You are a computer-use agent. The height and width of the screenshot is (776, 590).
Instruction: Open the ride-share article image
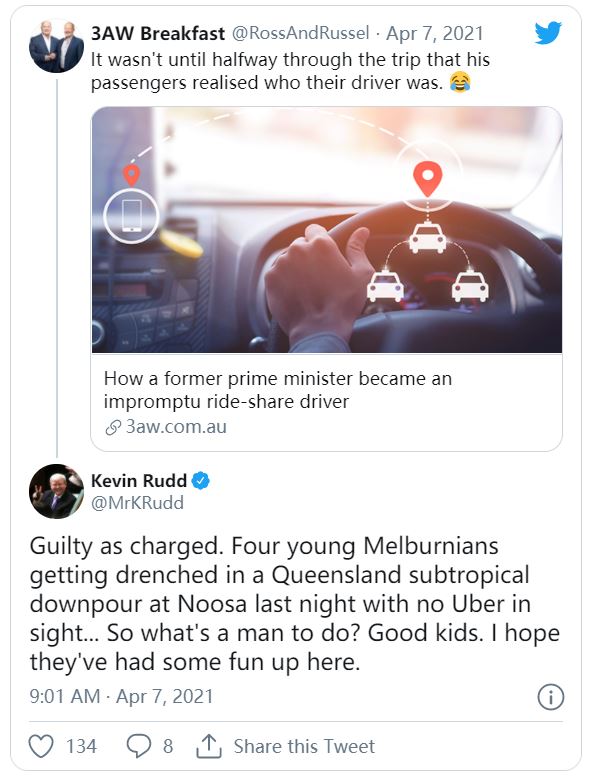click(x=327, y=230)
